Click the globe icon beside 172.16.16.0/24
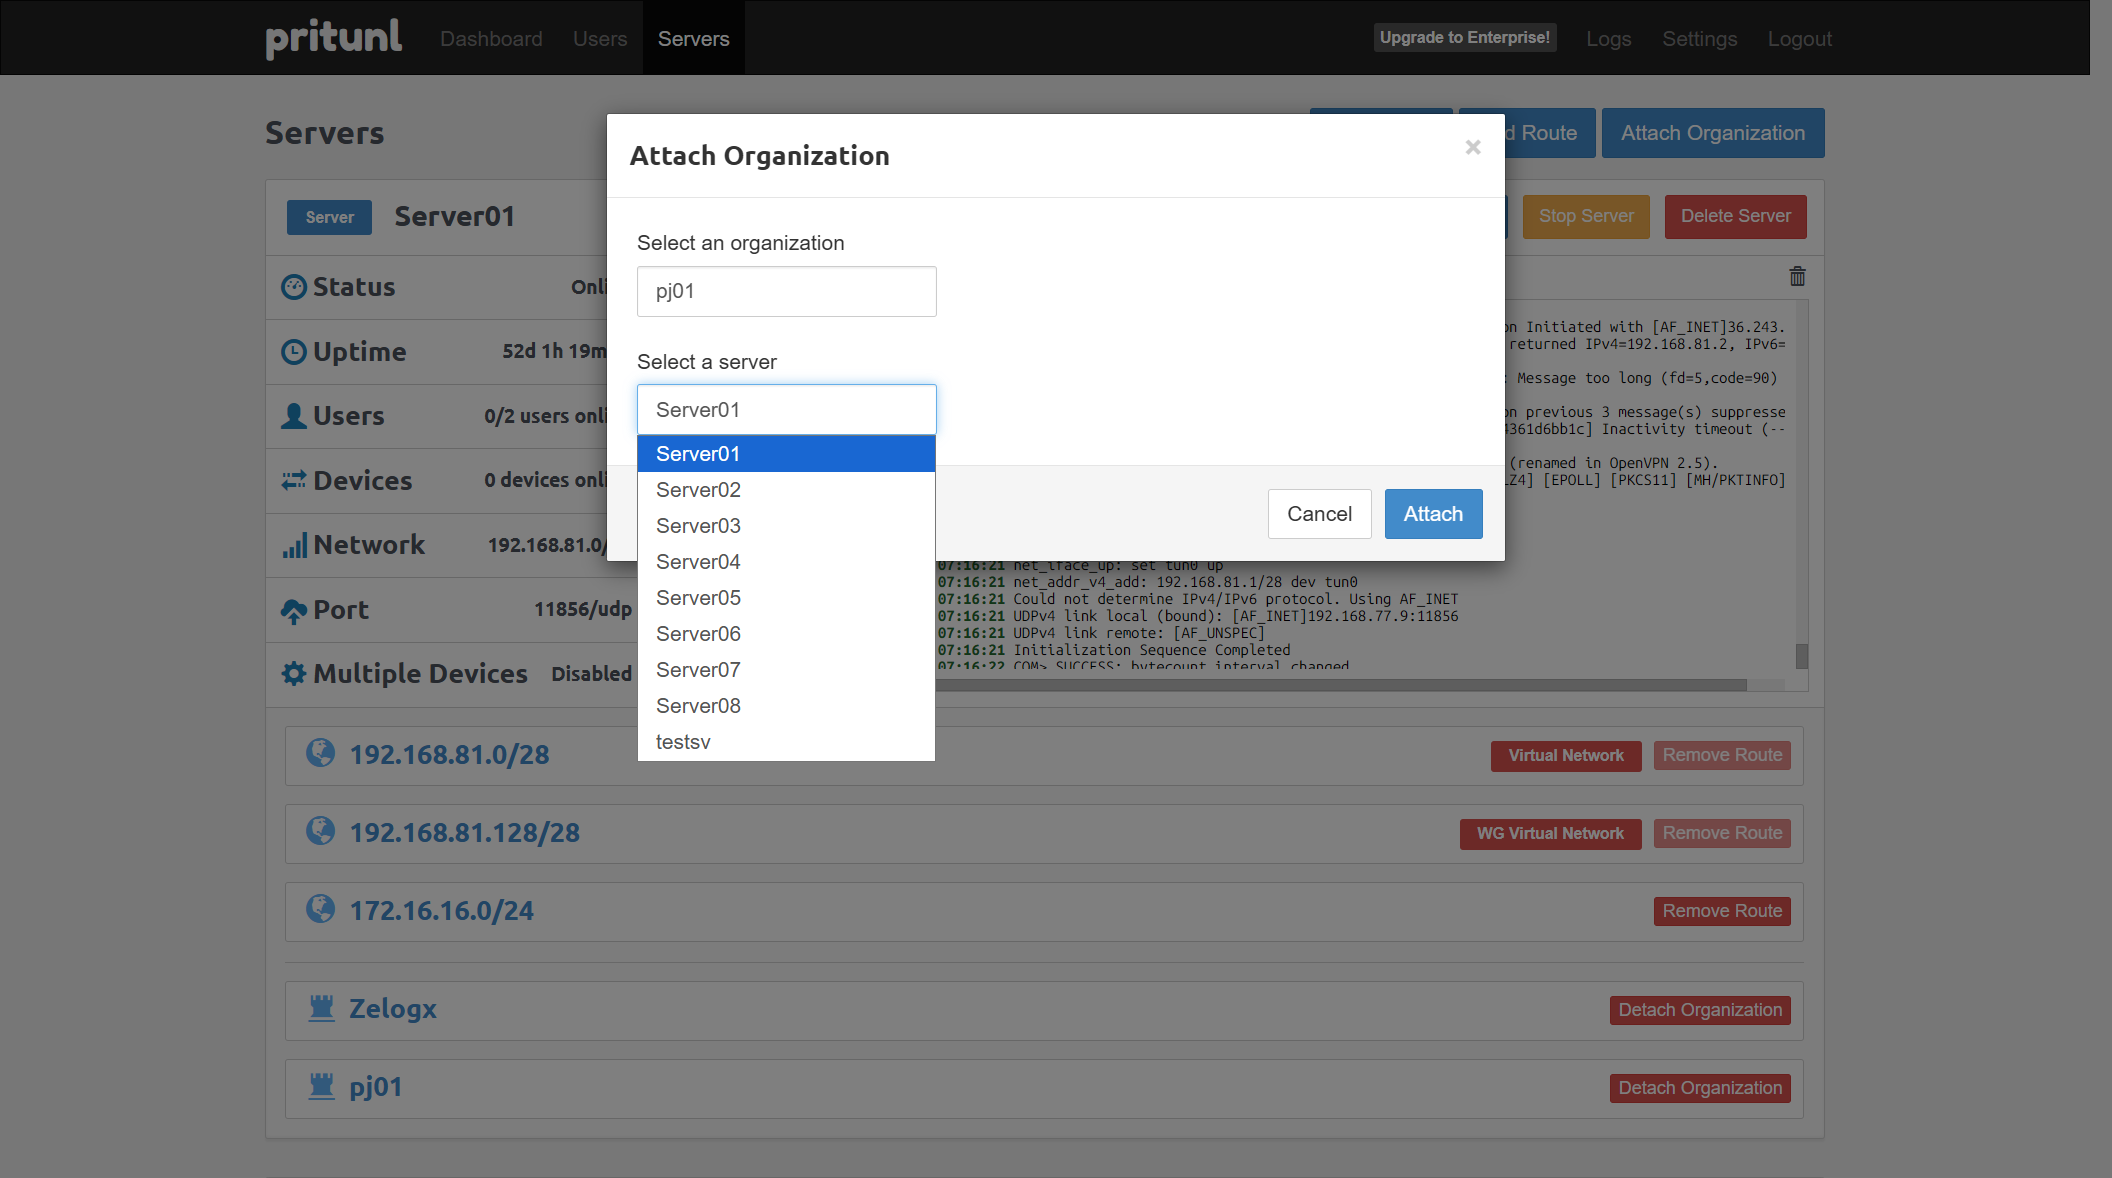Image resolution: width=2112 pixels, height=1178 pixels. (x=320, y=909)
